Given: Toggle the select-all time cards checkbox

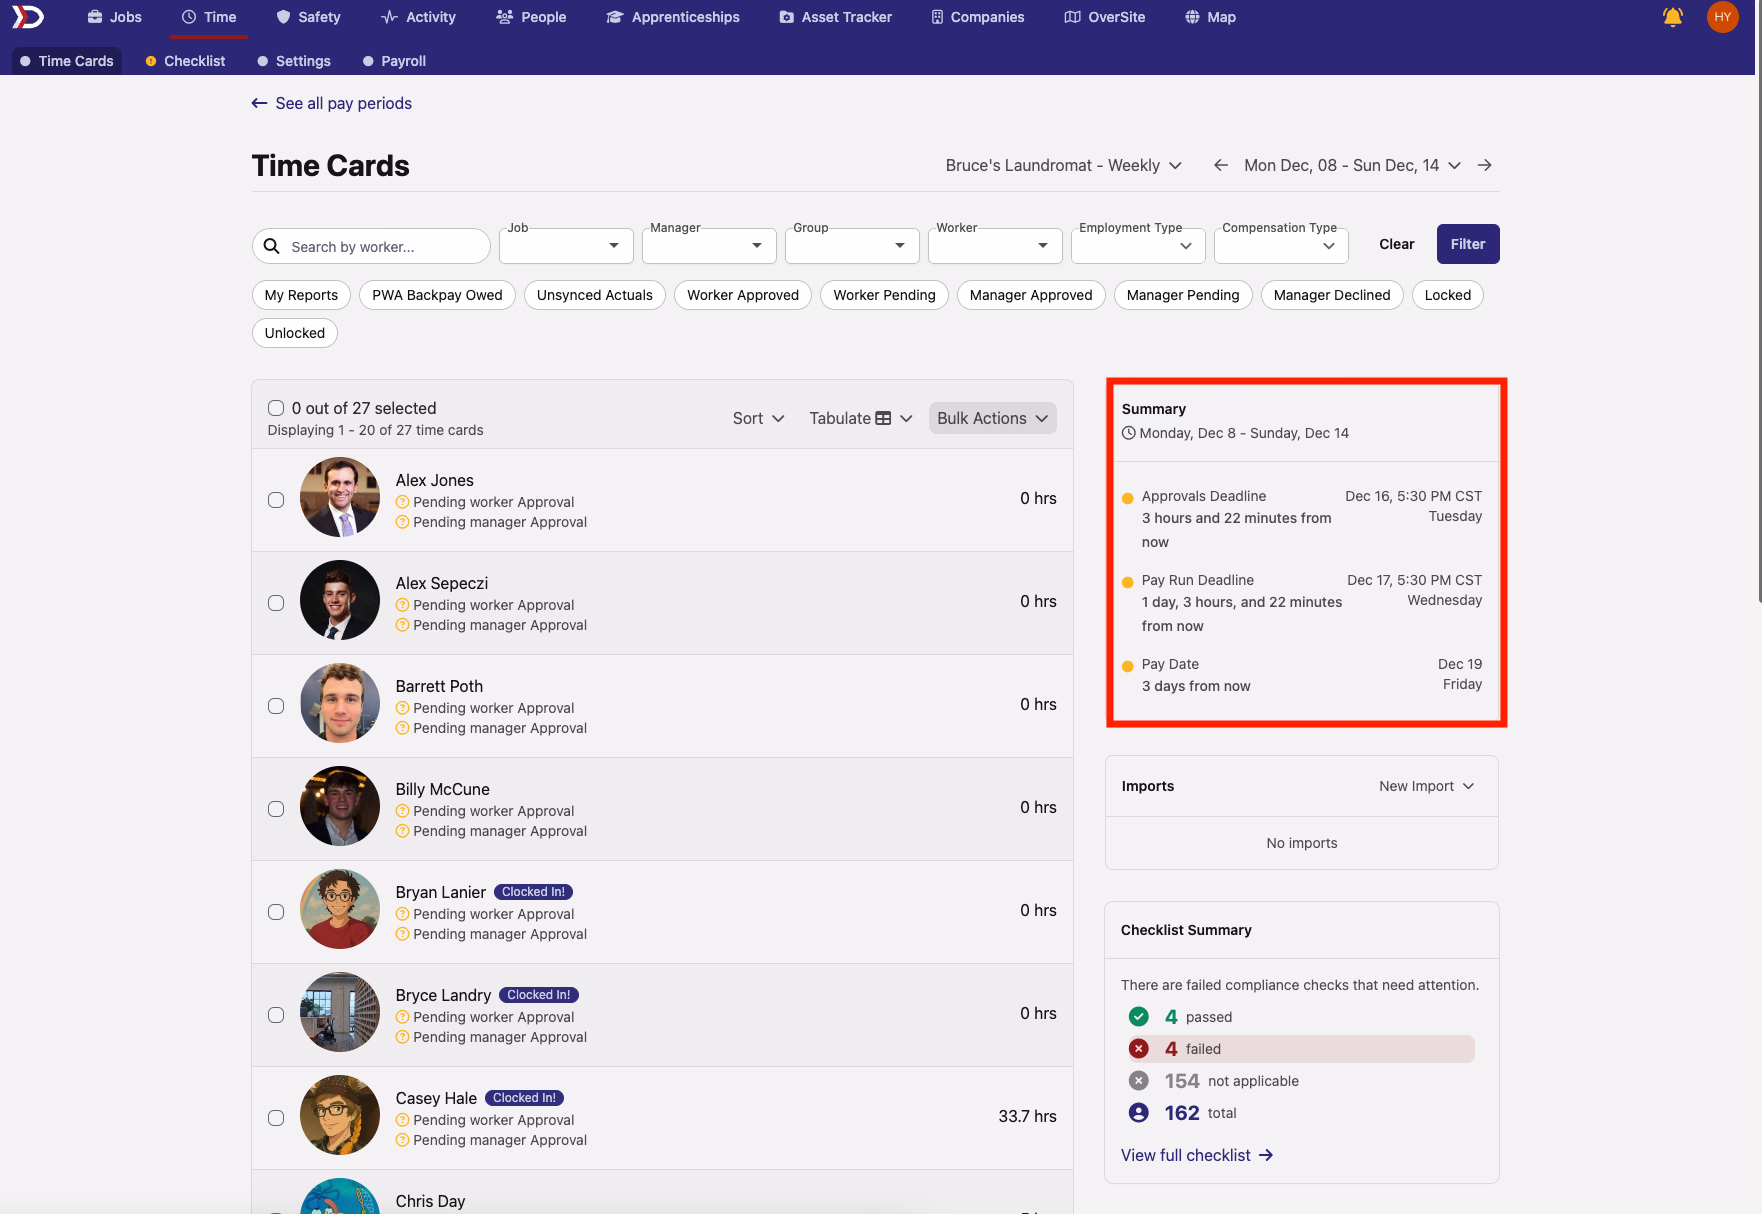Looking at the screenshot, I should coord(276,408).
